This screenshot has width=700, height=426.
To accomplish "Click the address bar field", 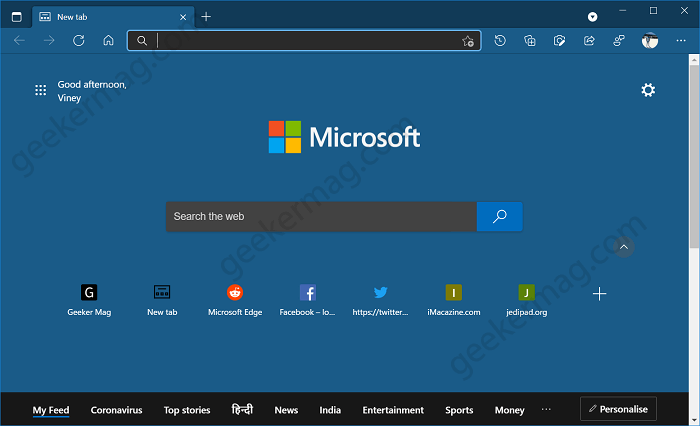I will (x=304, y=41).
